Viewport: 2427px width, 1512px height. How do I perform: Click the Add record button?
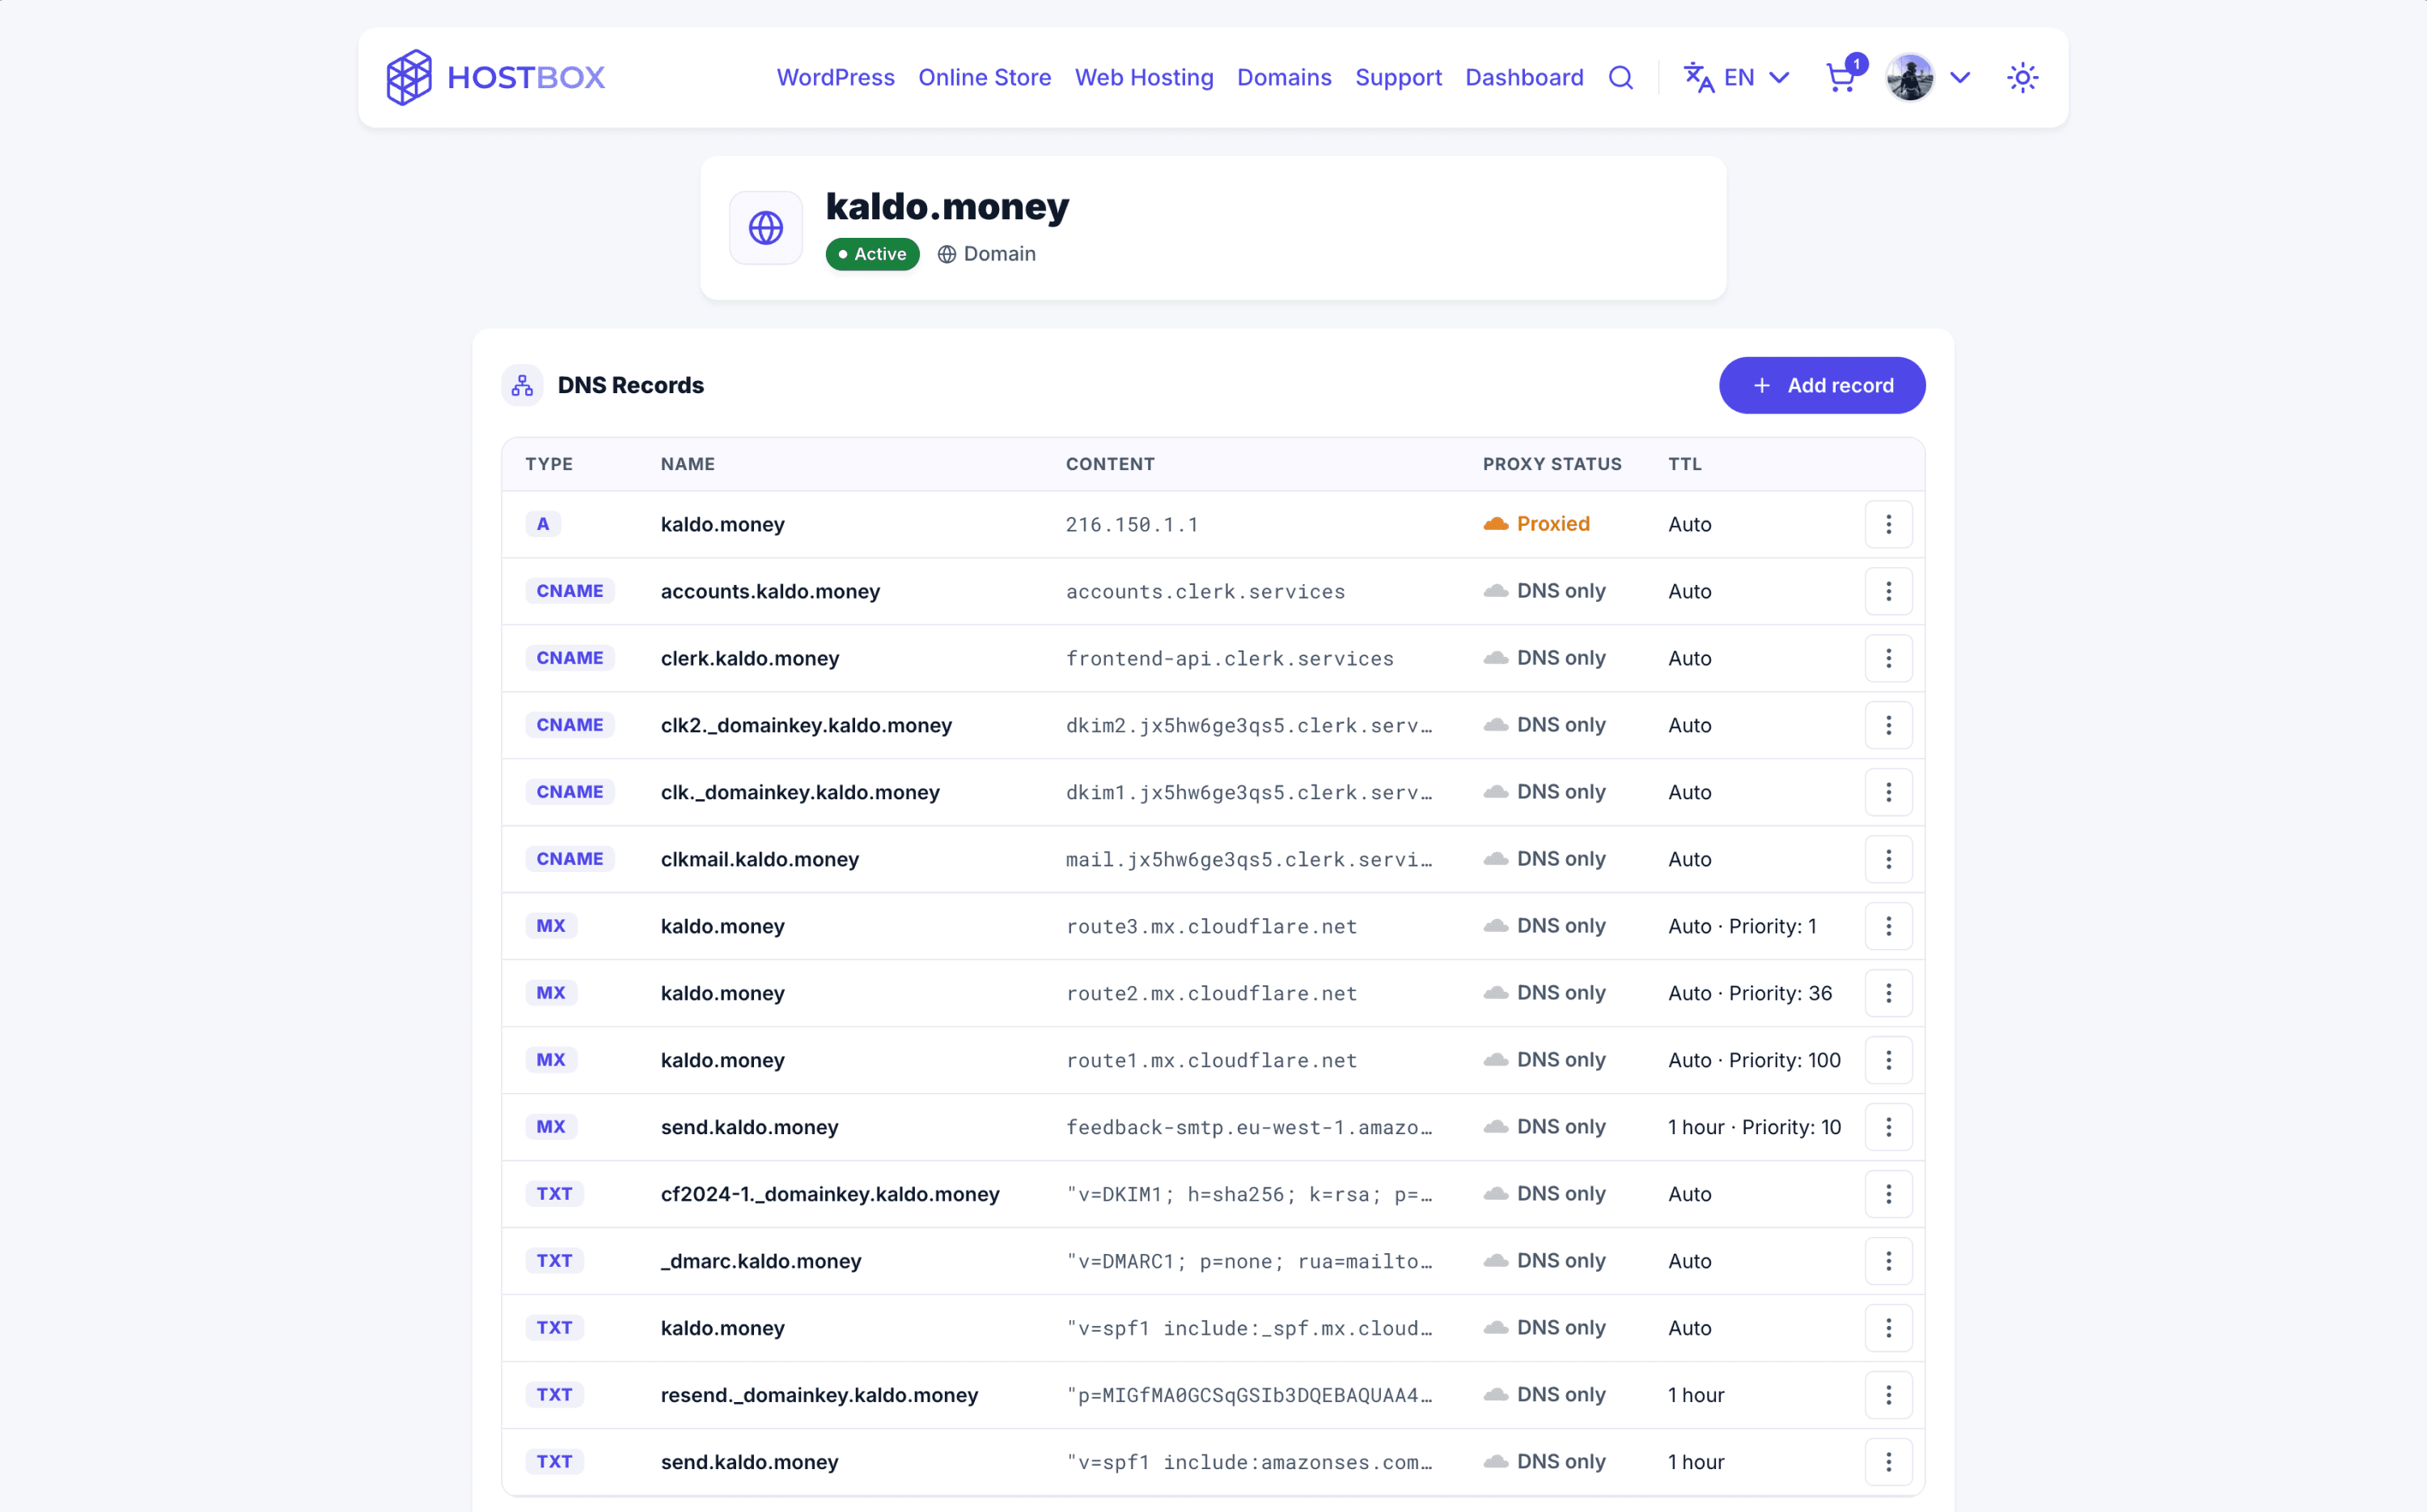click(x=1821, y=385)
